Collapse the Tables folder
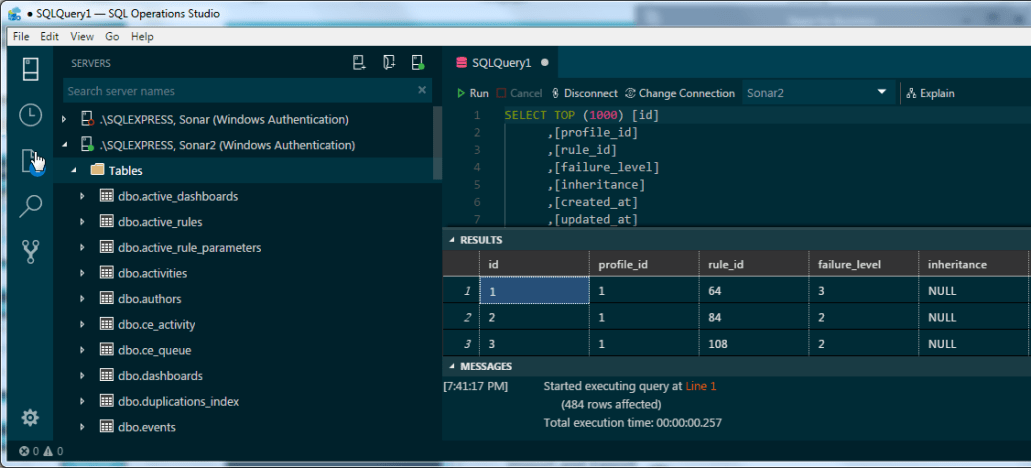The width and height of the screenshot is (1031, 468). 74,171
